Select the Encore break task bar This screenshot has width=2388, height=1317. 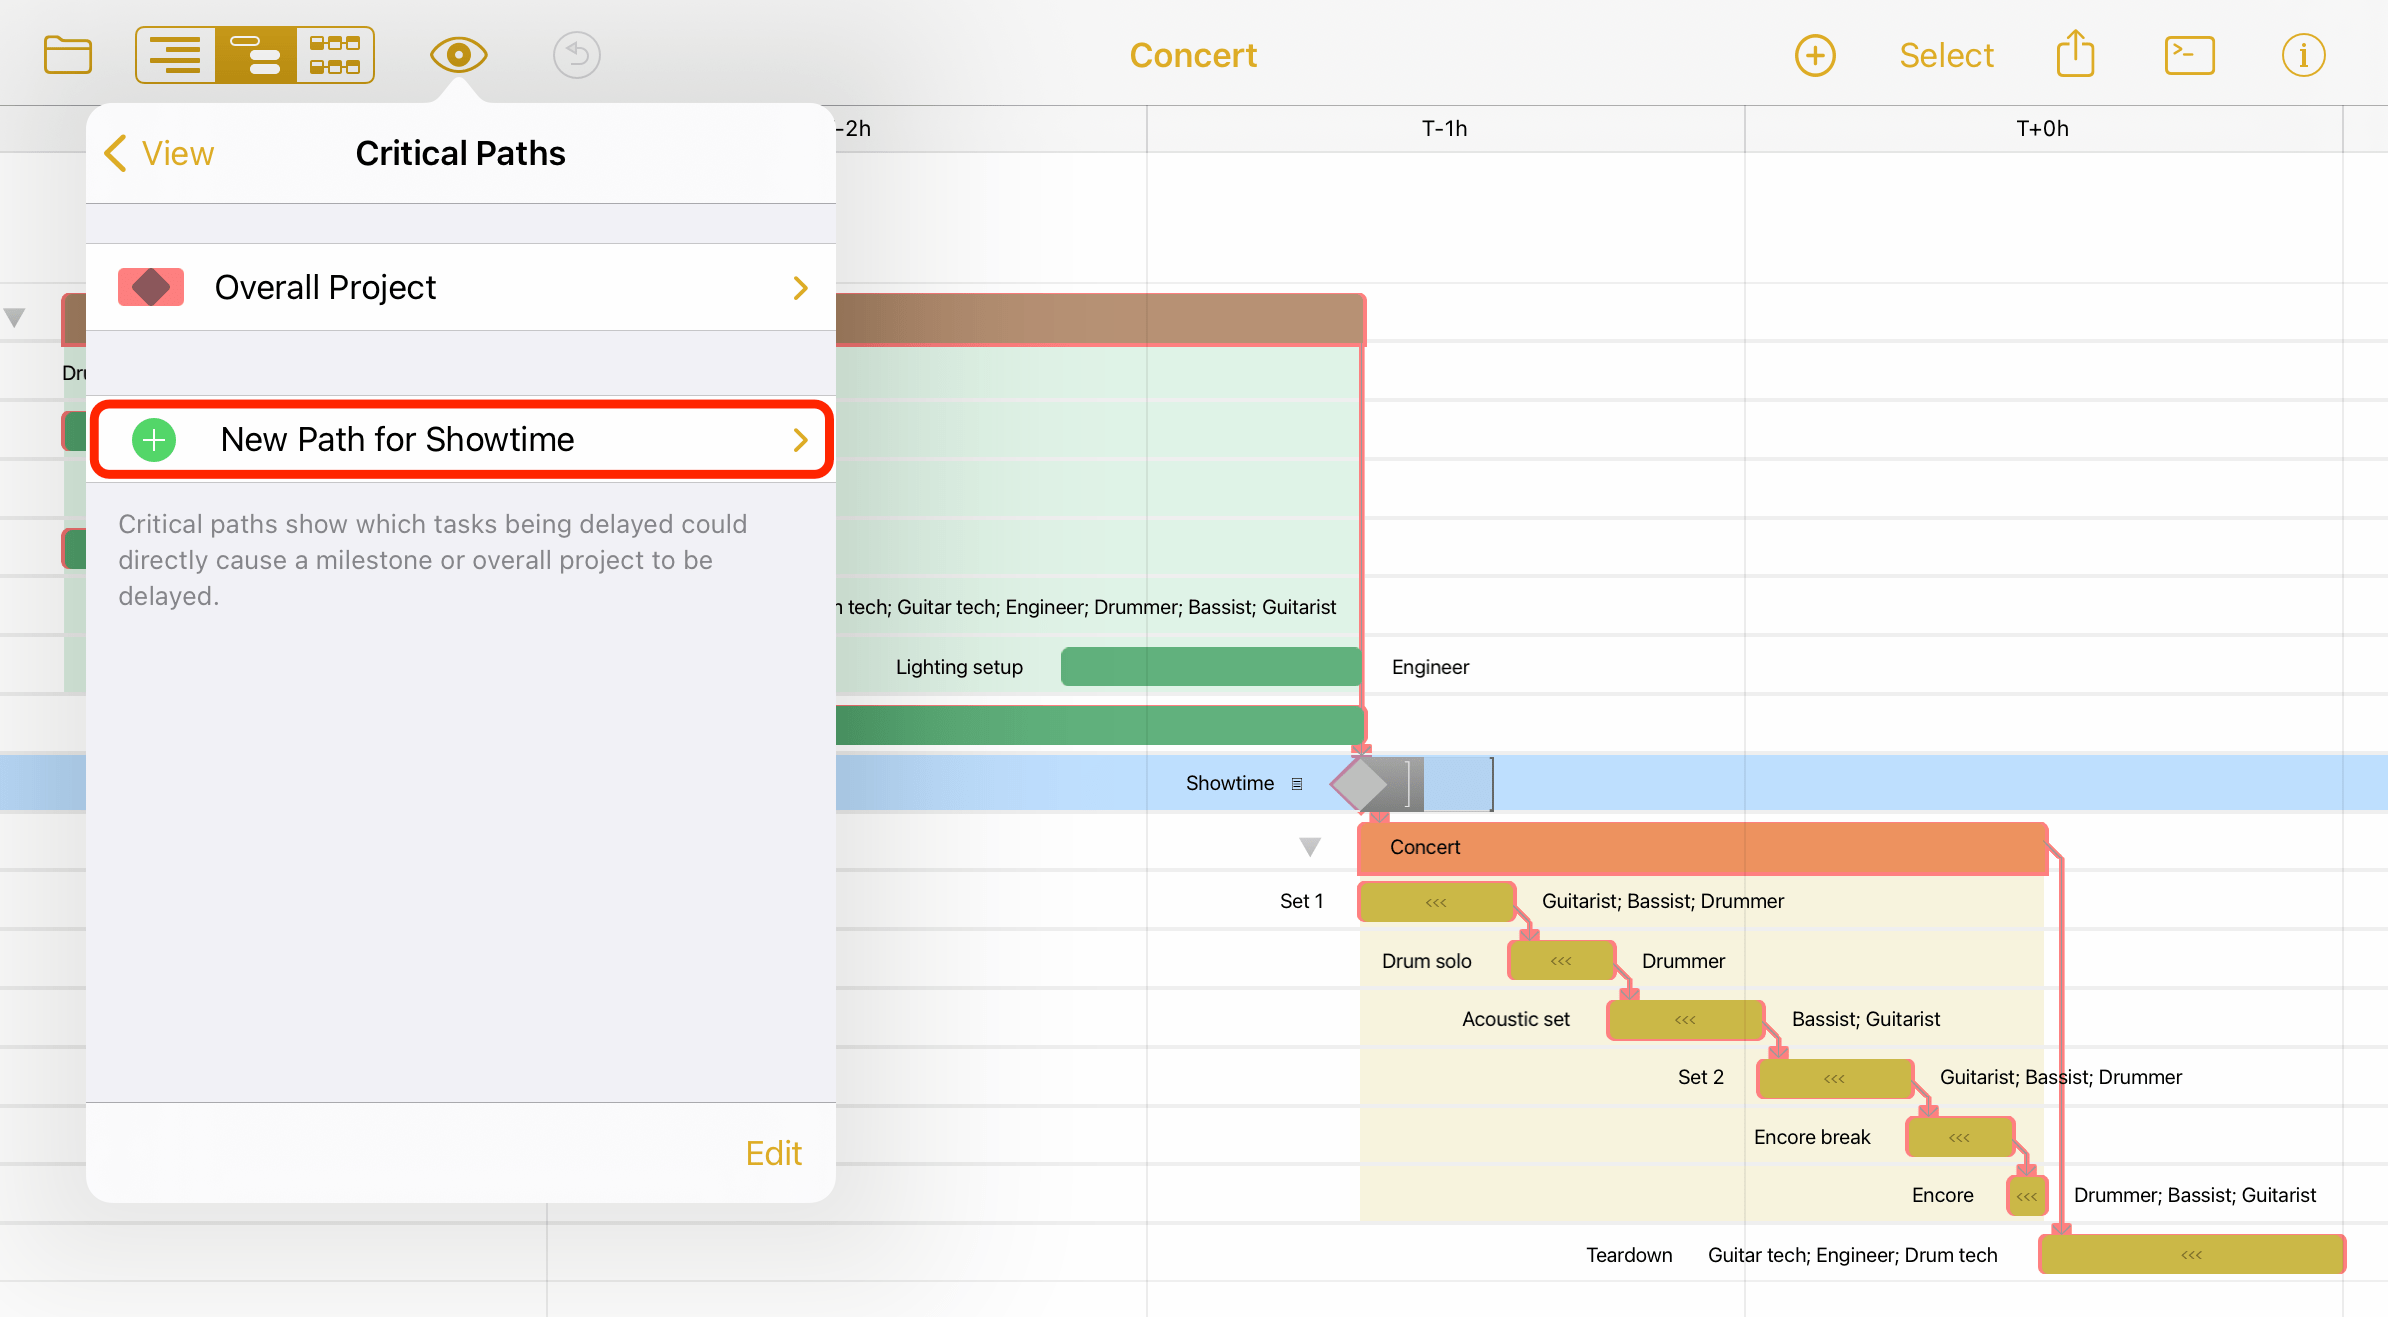pos(1960,1137)
